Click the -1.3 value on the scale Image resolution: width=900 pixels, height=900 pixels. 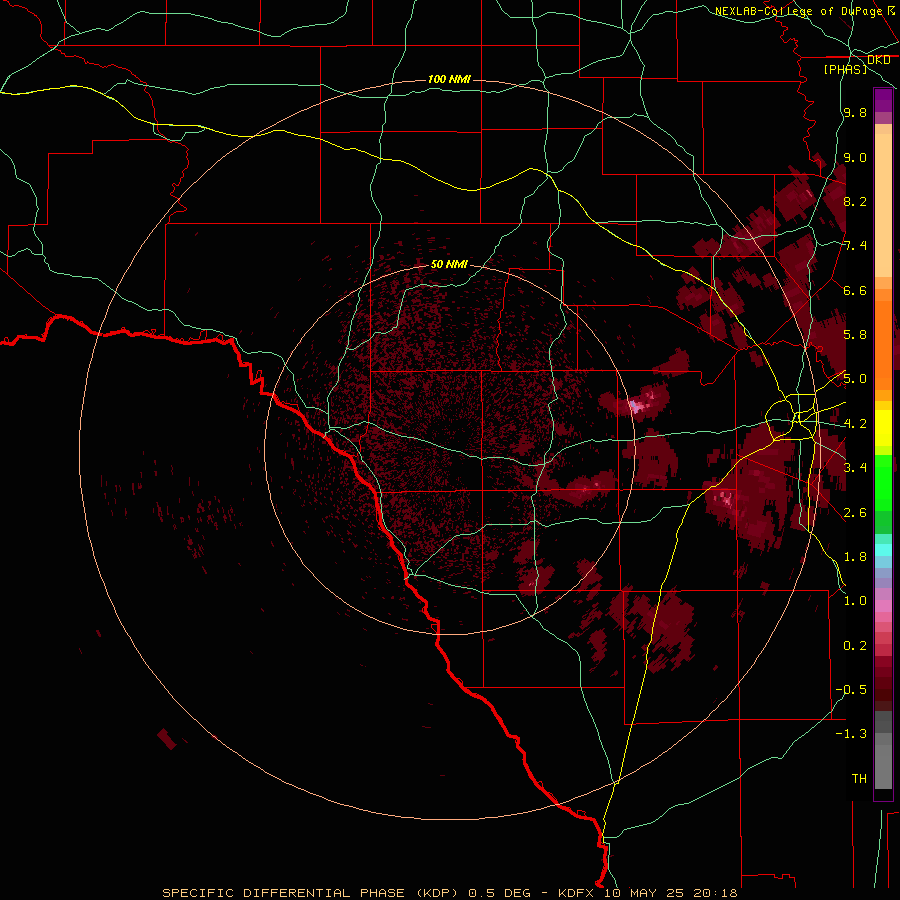click(851, 734)
